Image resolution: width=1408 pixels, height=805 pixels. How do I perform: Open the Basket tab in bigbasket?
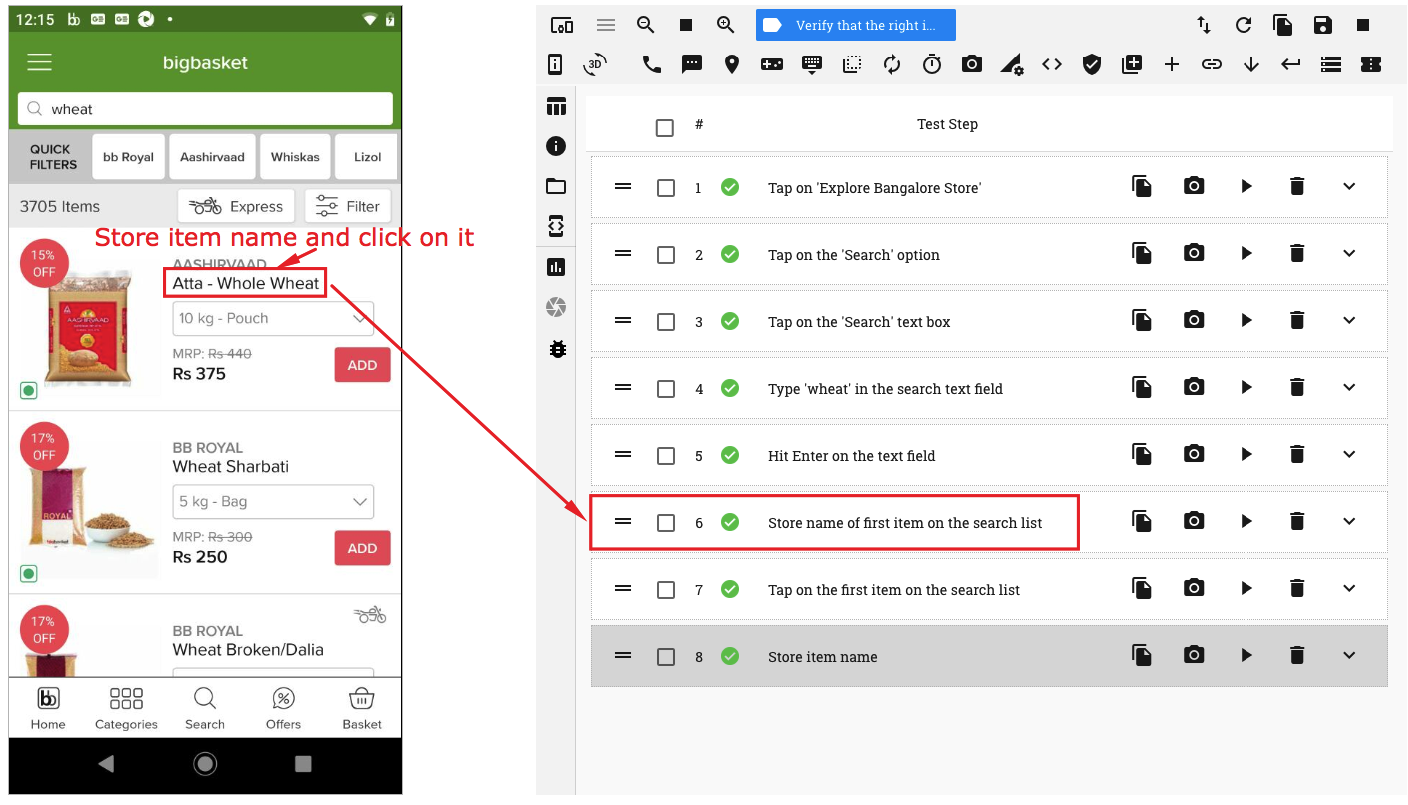point(362,708)
